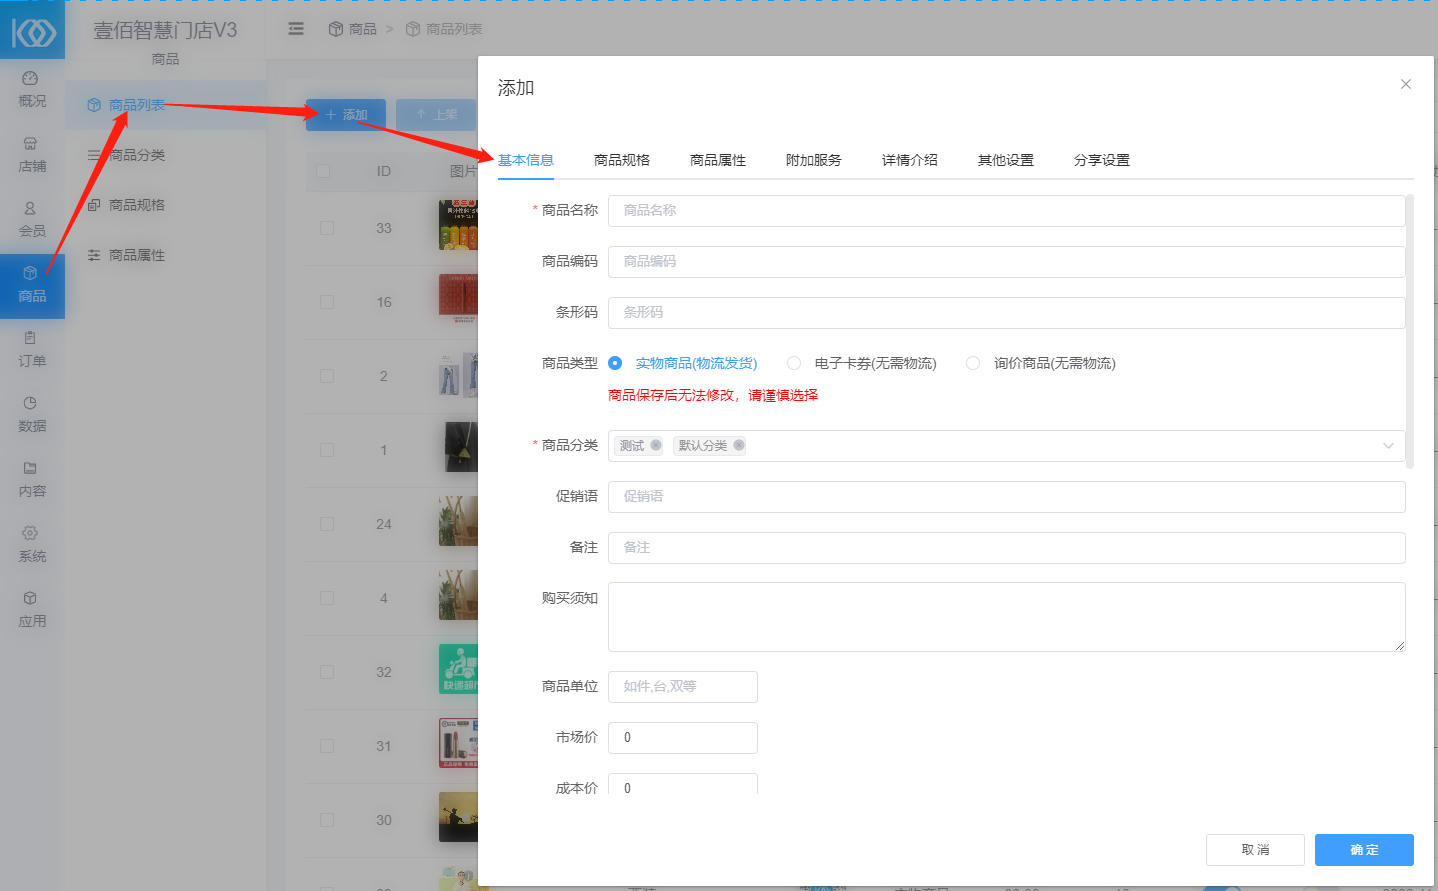Open 概况 overview in sidebar
Viewport: 1438px width, 891px height.
click(32, 89)
